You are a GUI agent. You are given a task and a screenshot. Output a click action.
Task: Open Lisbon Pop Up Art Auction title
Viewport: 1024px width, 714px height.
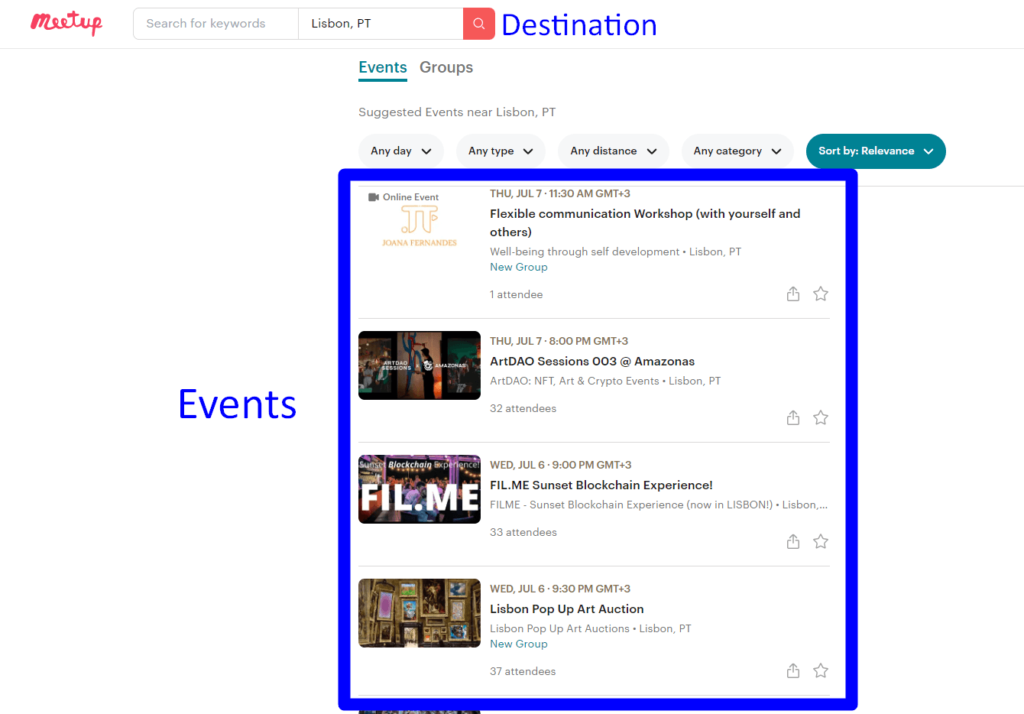[x=567, y=609]
